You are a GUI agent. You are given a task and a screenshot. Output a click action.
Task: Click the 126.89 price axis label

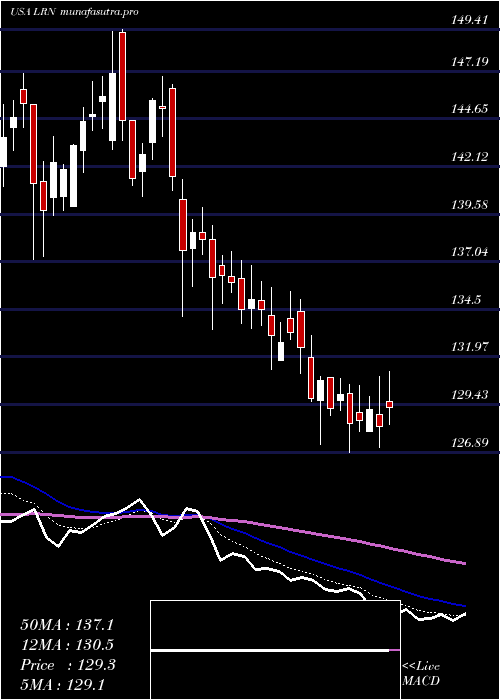(470, 442)
